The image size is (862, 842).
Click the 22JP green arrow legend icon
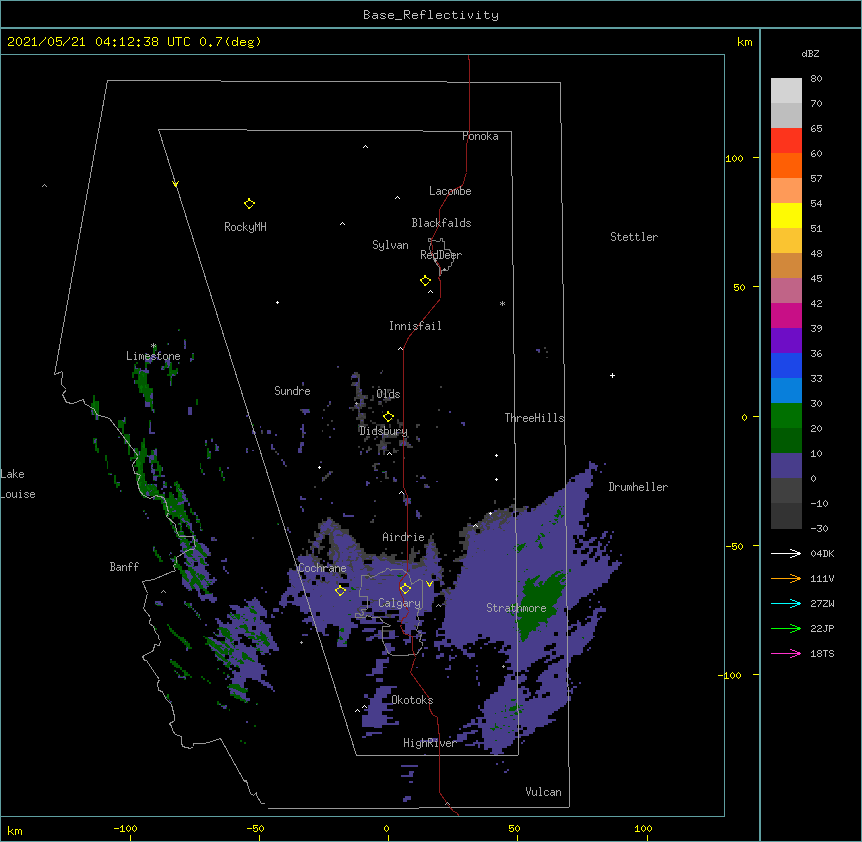(786, 628)
